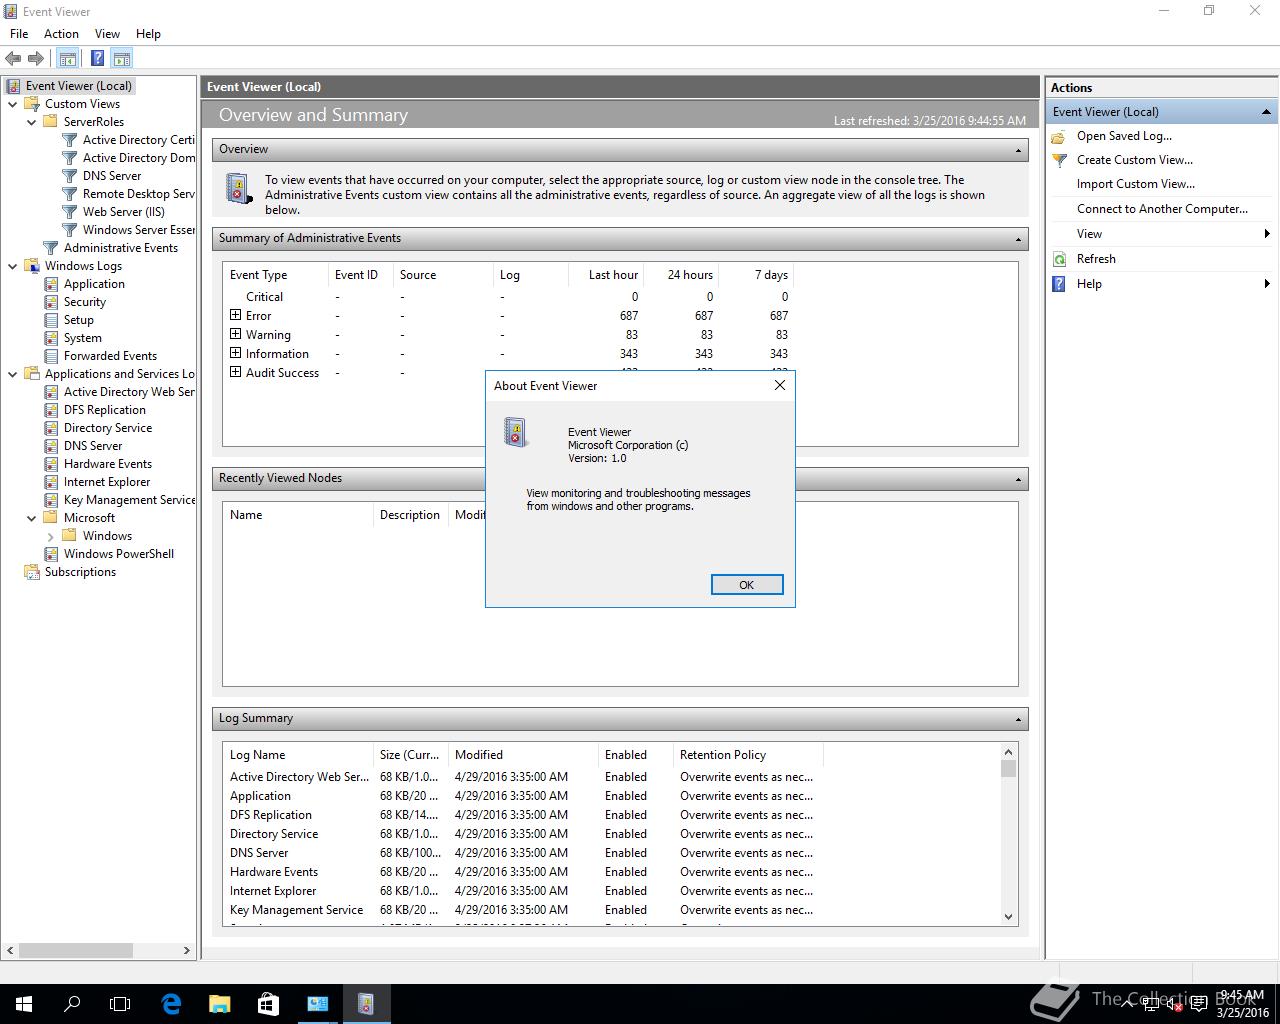Expand the Audit Success event row
This screenshot has height=1024, width=1280.
click(x=236, y=372)
